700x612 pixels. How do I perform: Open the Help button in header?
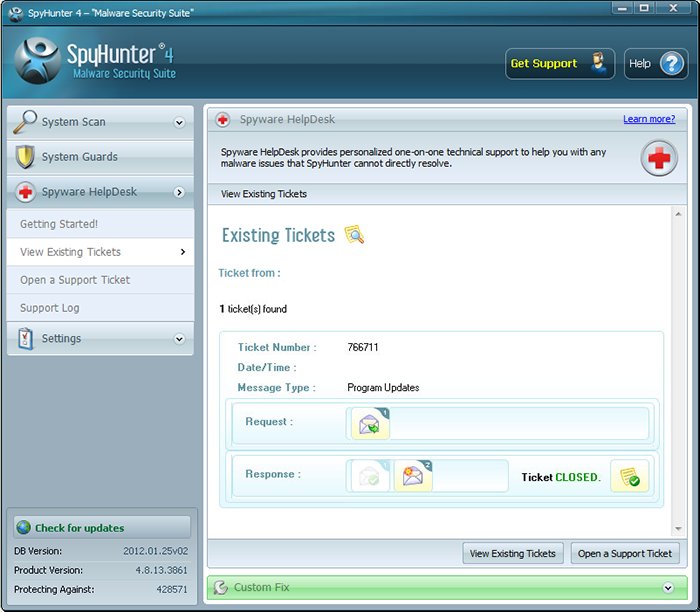(x=655, y=64)
